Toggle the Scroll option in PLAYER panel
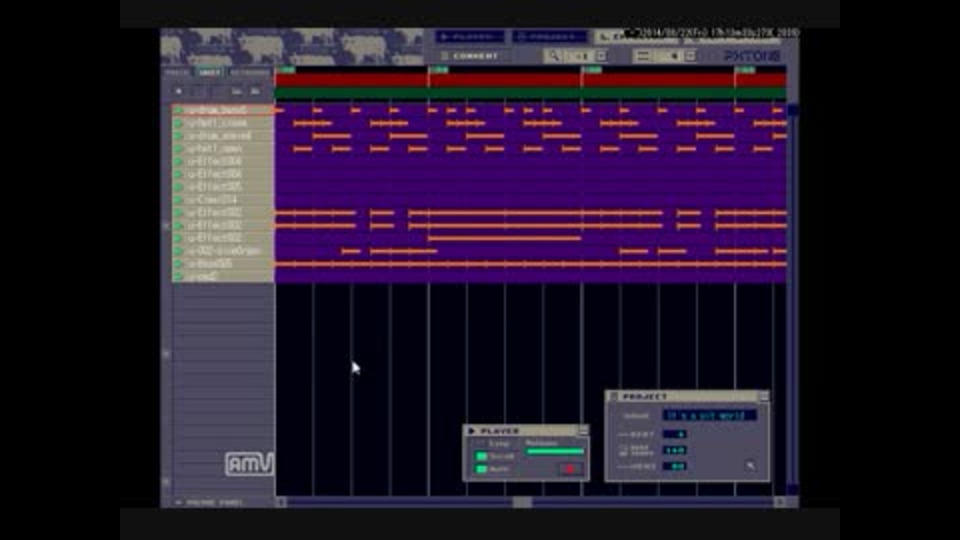 [x=481, y=456]
